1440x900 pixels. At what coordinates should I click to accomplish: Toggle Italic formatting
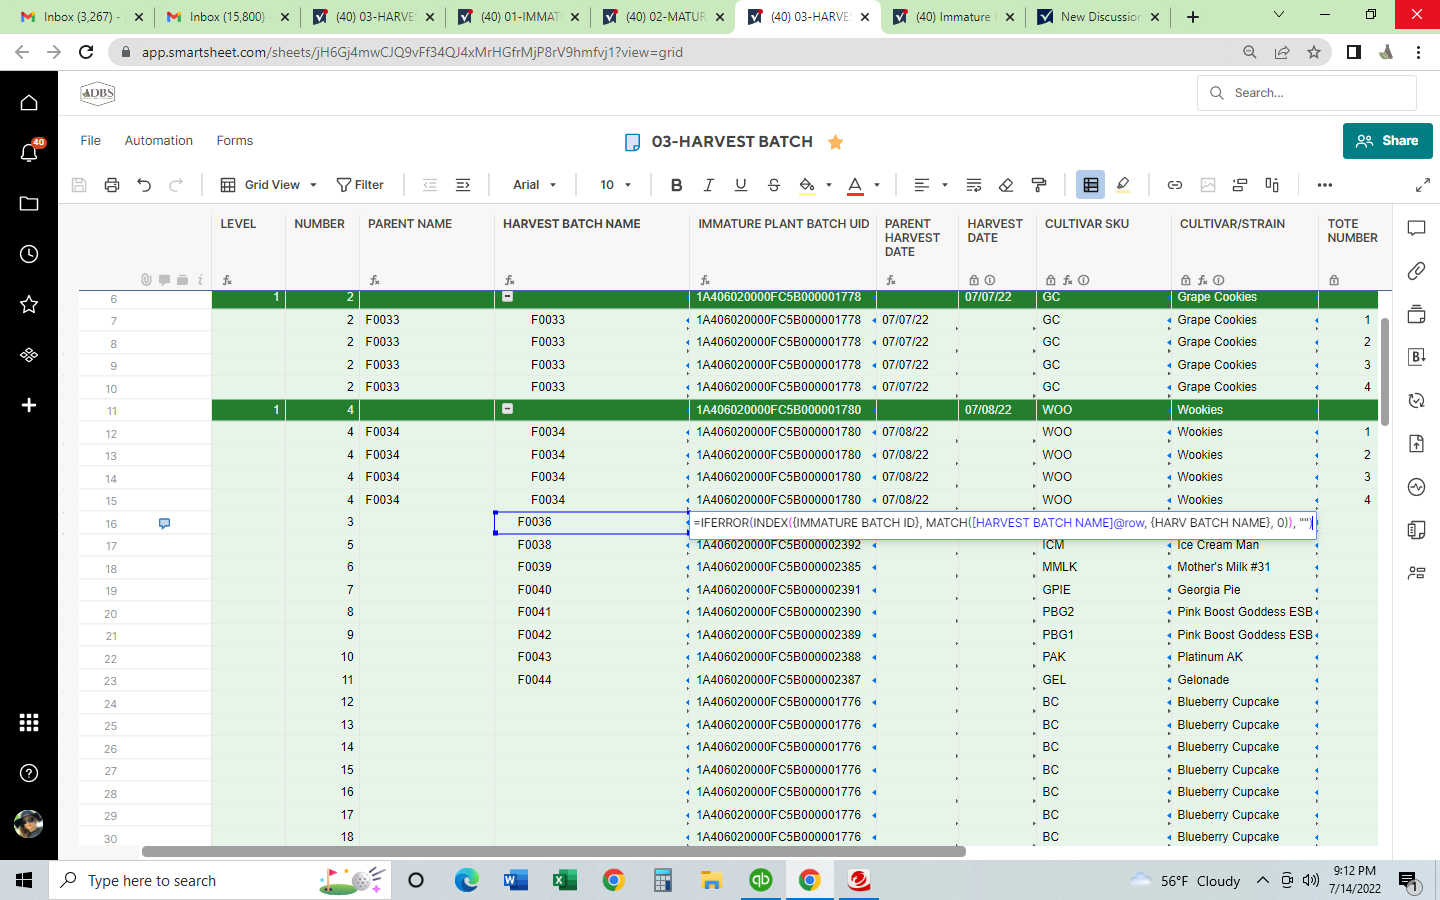coord(708,185)
